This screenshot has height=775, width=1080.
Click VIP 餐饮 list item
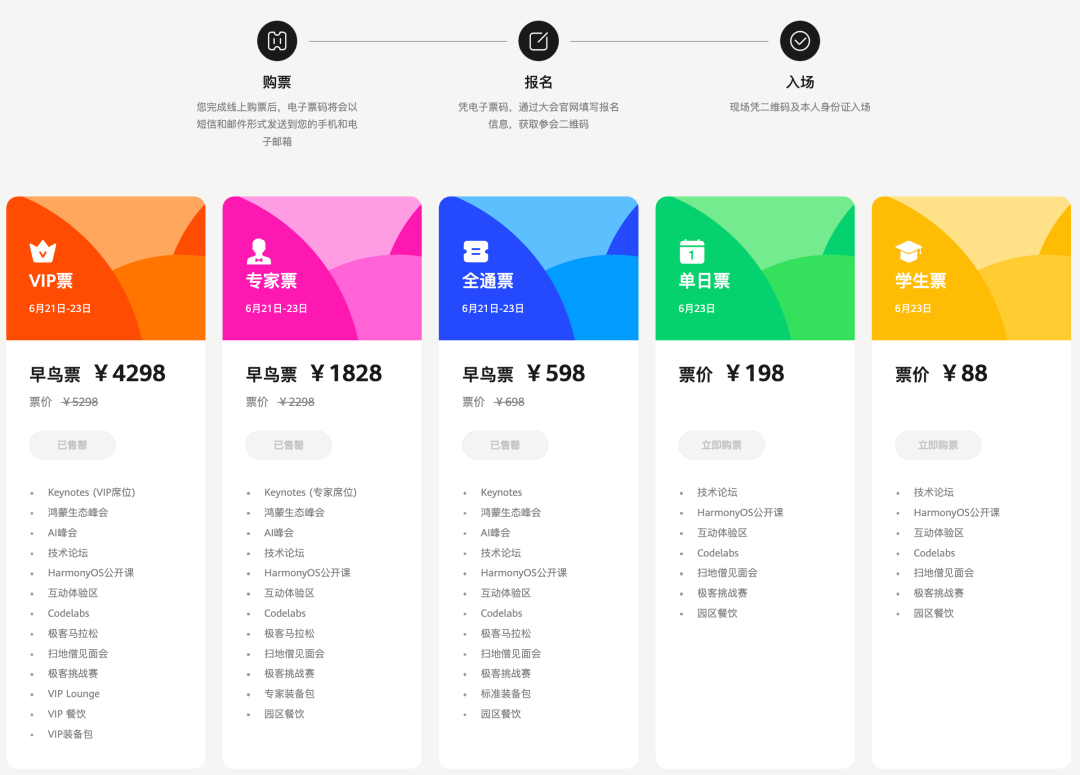click(x=67, y=714)
